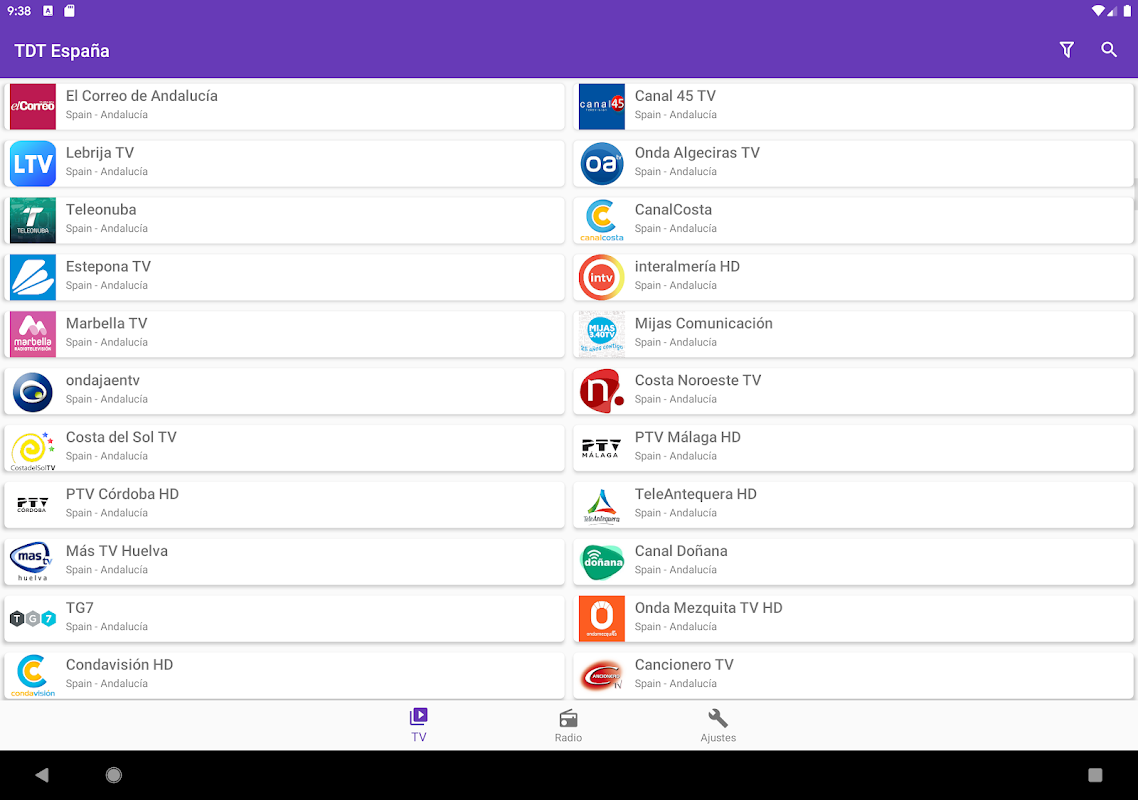Open Costa Noroeste TV
Screen dimensions: 1138x800
click(854, 391)
